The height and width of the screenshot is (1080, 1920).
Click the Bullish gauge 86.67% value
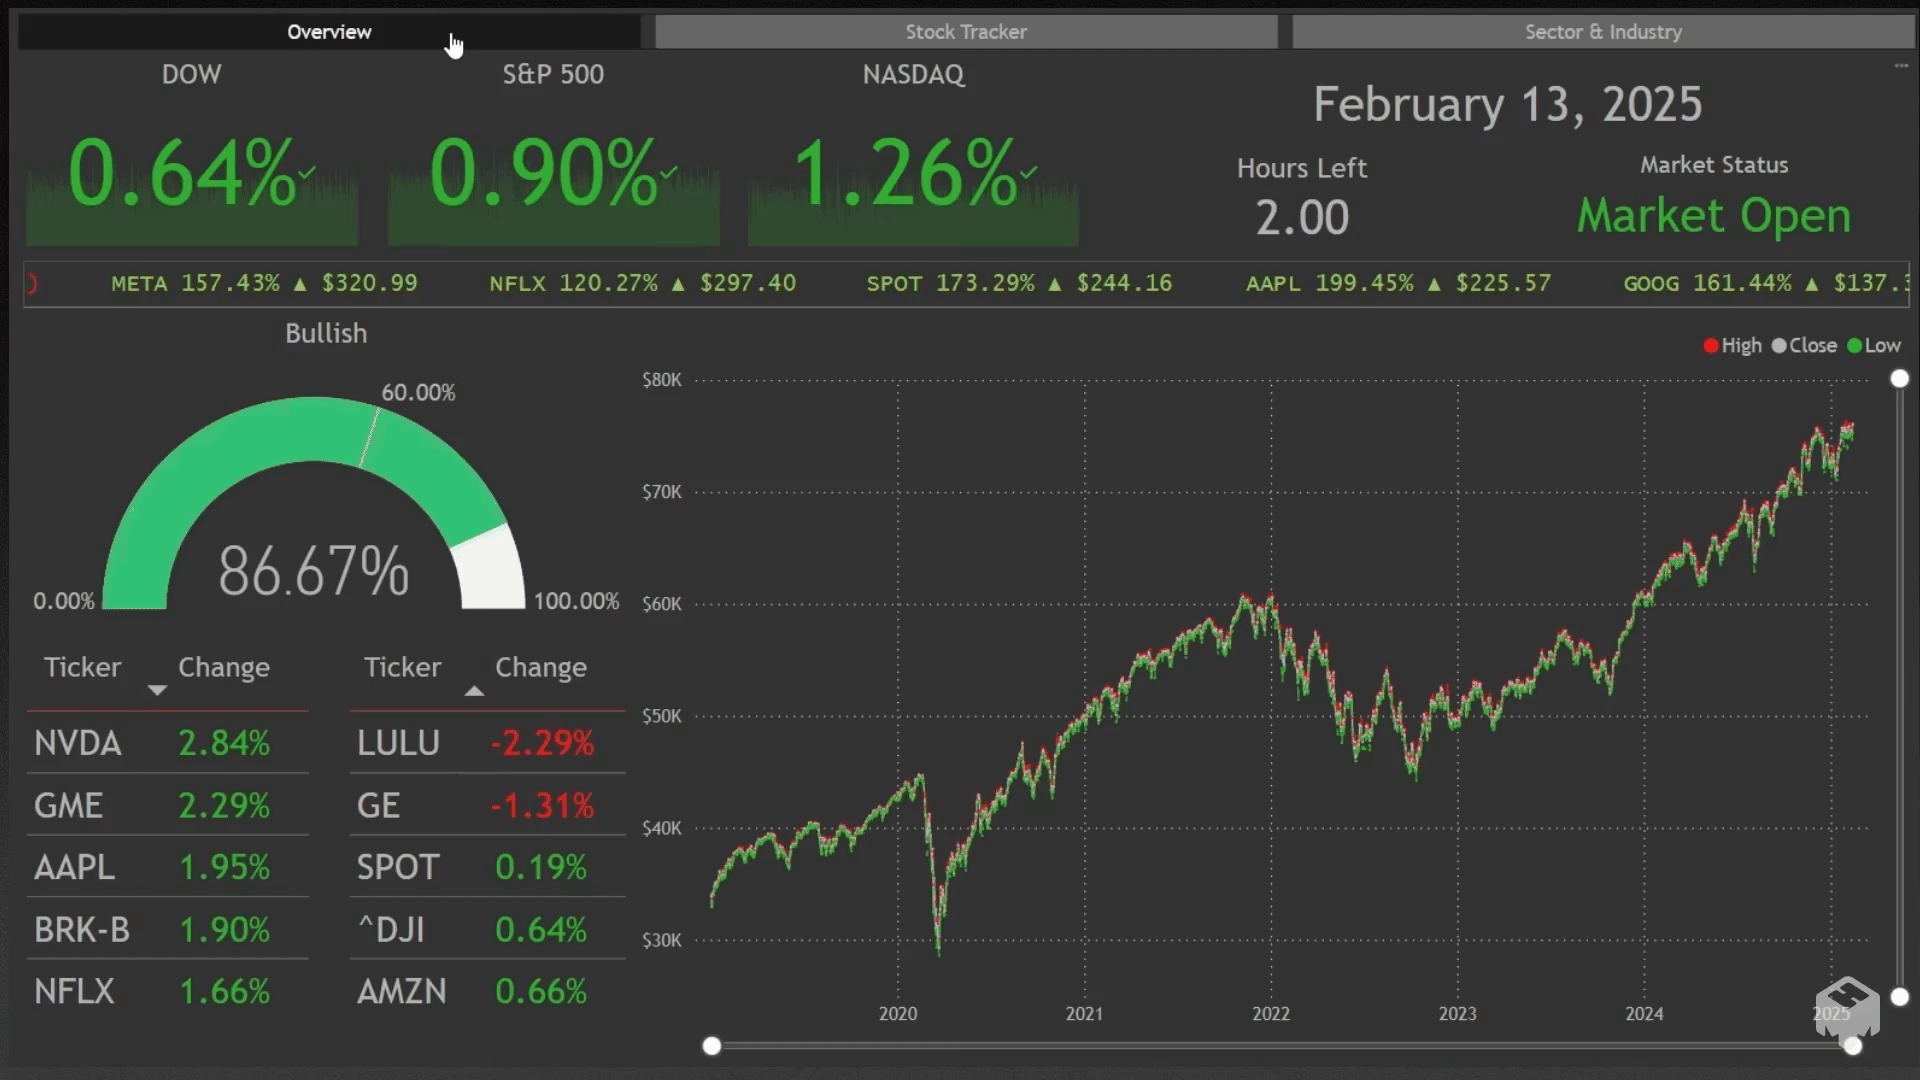(x=313, y=571)
